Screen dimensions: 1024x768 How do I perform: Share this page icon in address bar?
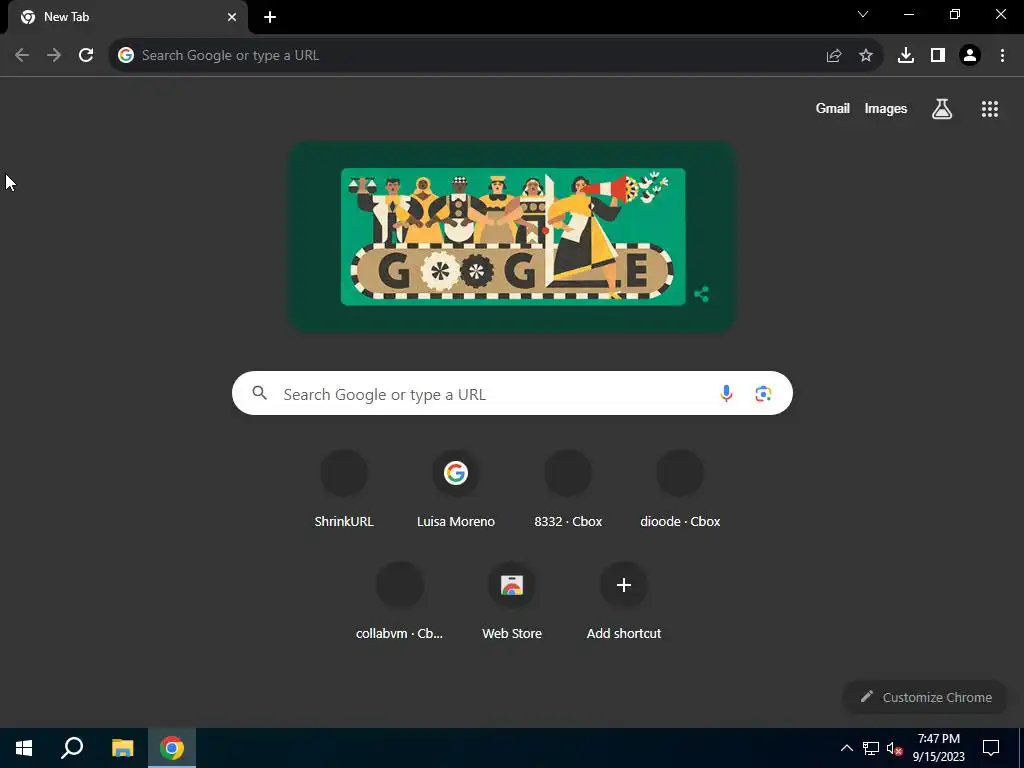click(834, 56)
